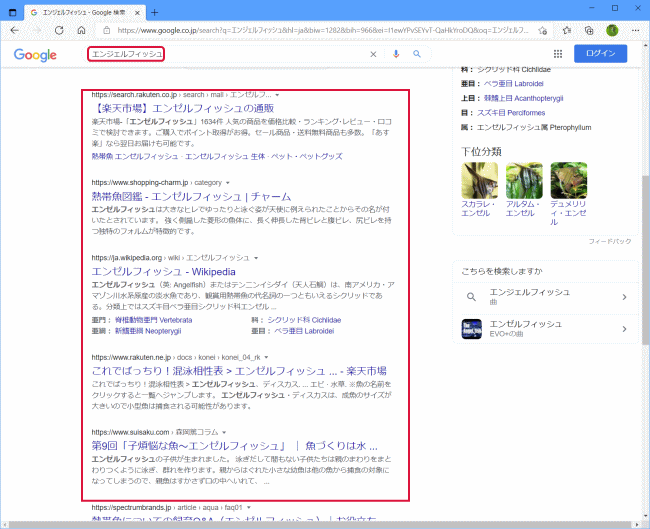Viewport: 650px width, 529px height.
Task: Open 第9回「子煩悩な魚～エンゼルフィッシュ」 result
Action: click(x=235, y=446)
